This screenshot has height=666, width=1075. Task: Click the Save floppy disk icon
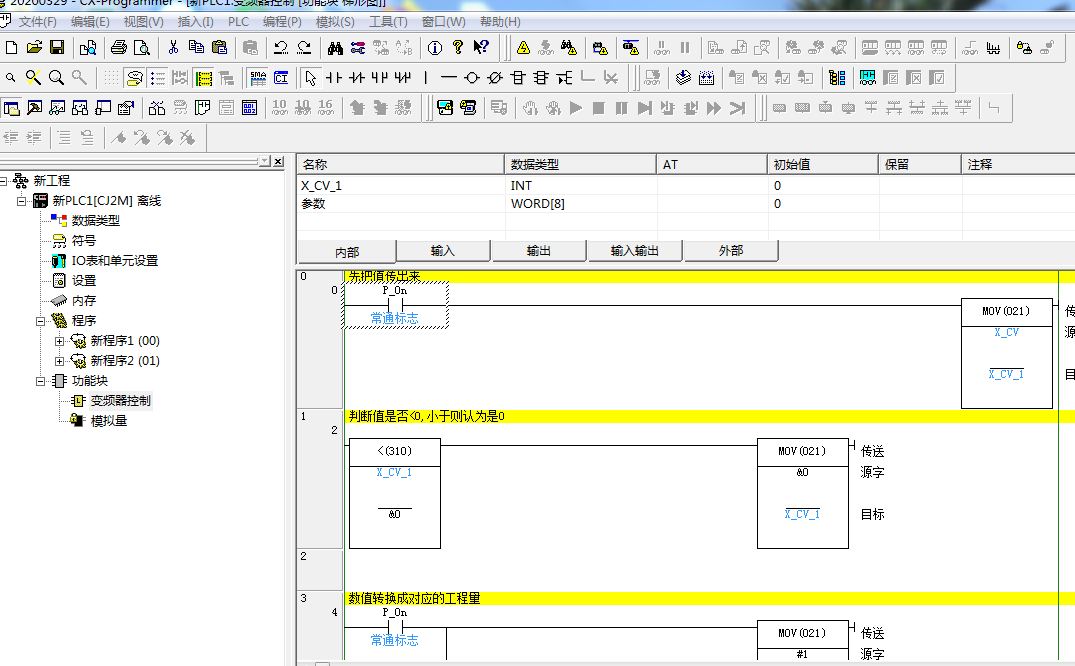[x=57, y=47]
